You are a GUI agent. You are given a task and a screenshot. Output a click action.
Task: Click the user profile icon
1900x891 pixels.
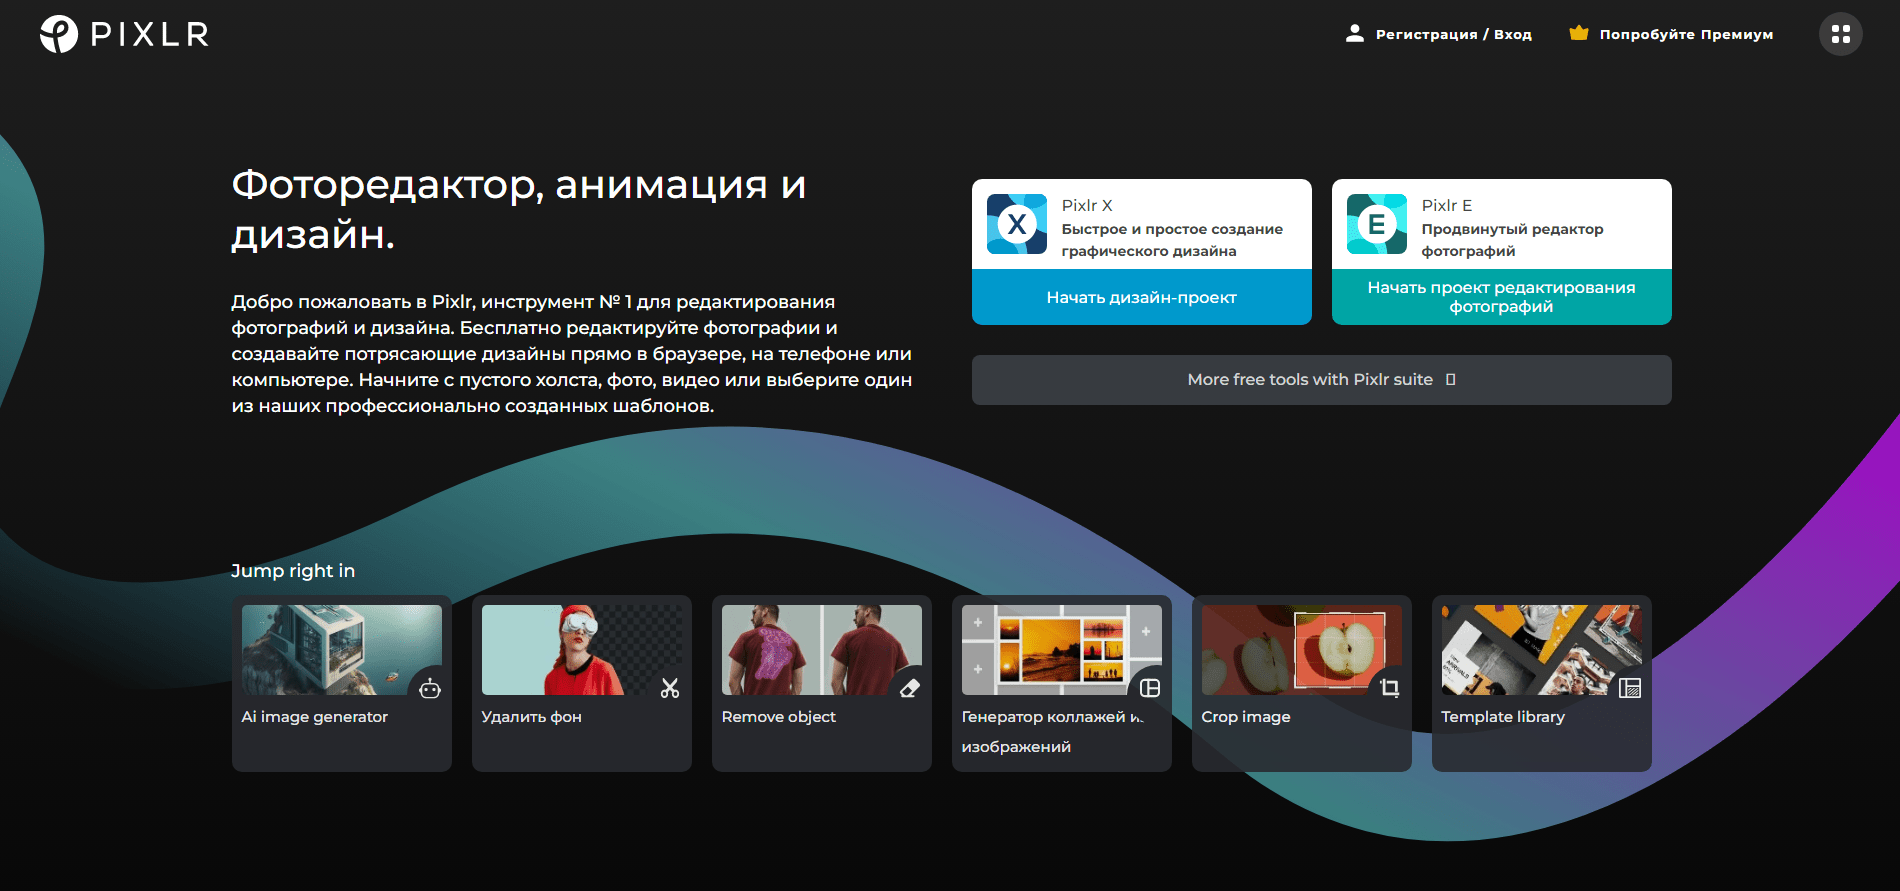point(1354,33)
